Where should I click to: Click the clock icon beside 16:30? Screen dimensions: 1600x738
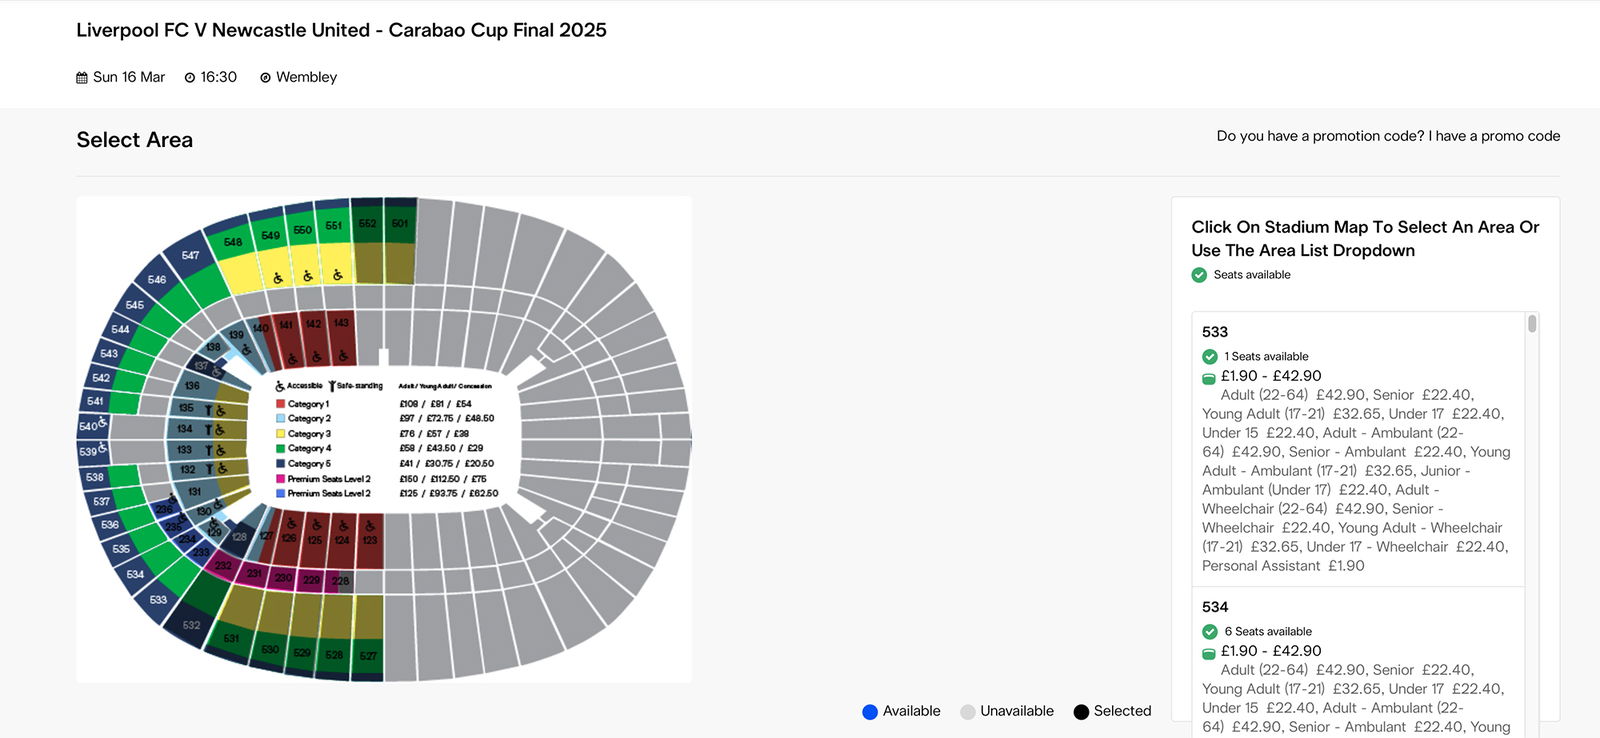point(188,77)
